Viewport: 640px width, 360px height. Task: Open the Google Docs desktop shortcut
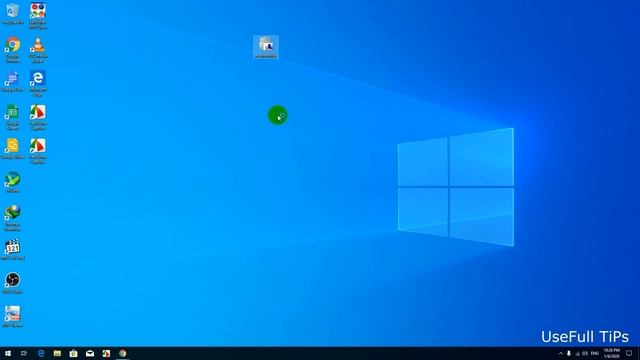pyautogui.click(x=13, y=81)
